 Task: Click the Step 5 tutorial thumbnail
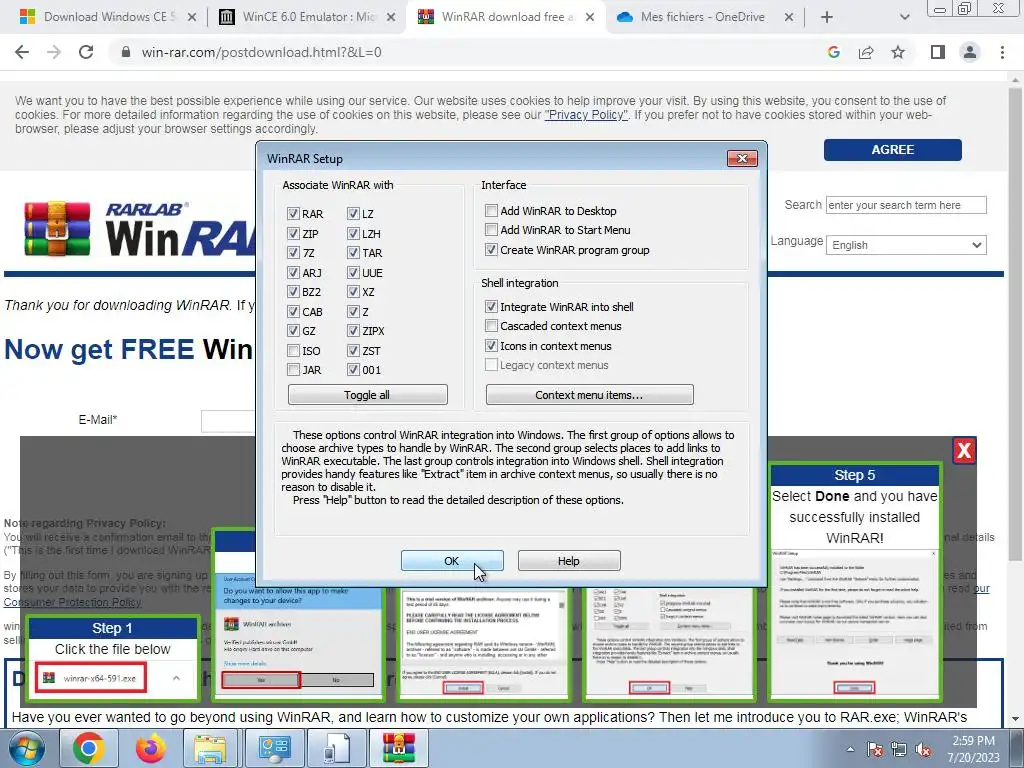pyautogui.click(x=855, y=582)
